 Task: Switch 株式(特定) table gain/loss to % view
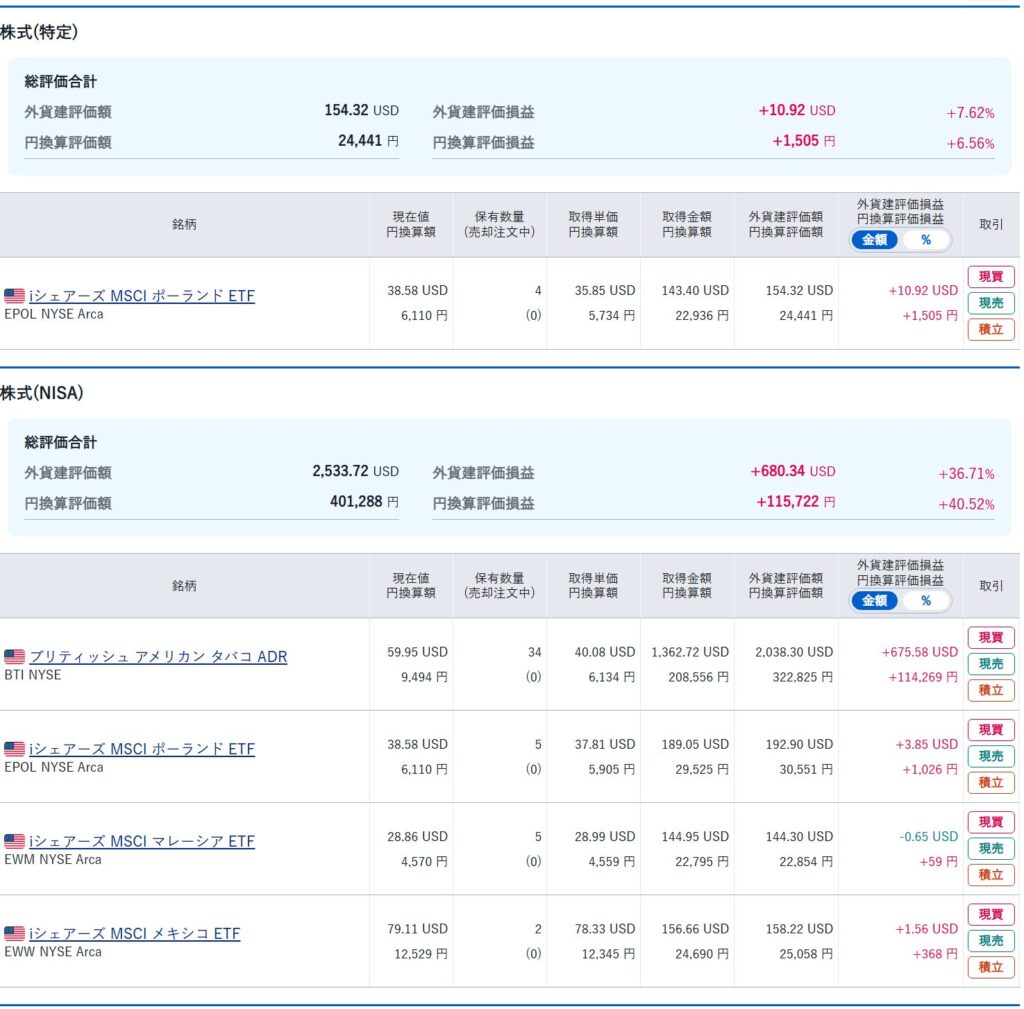pos(926,240)
